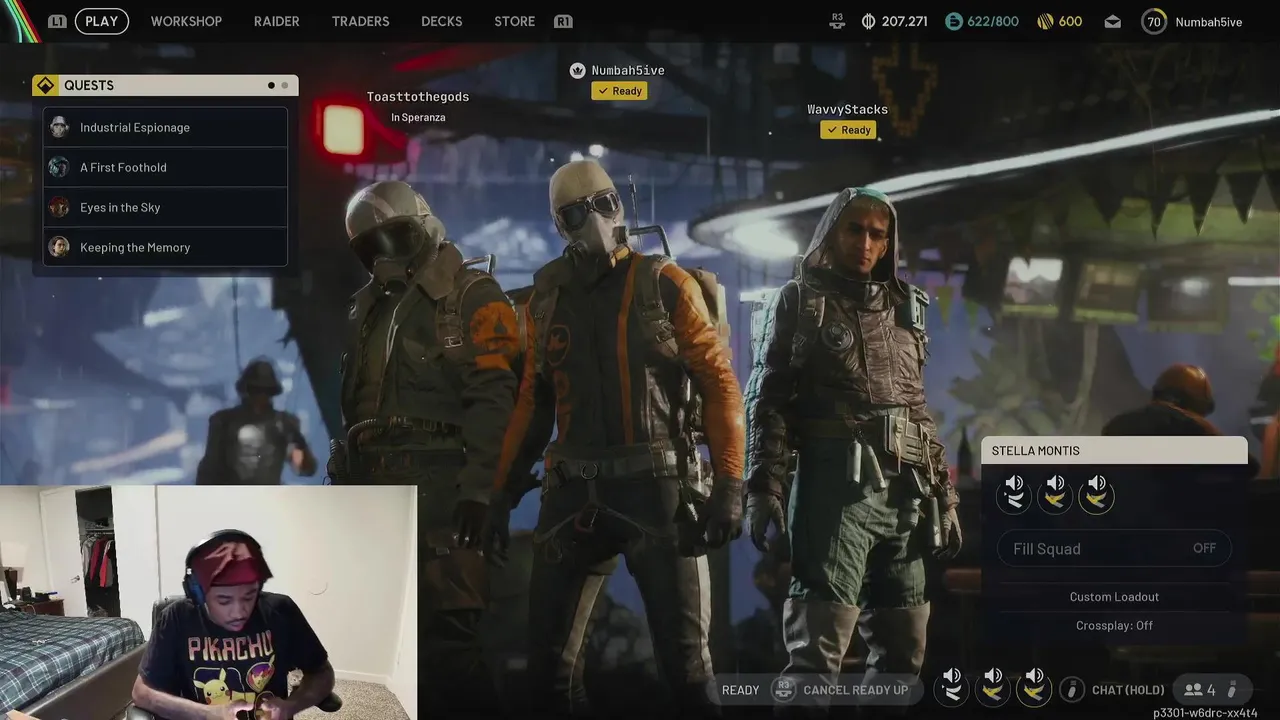Click the level 70 badge
This screenshot has width=1280, height=720.
[1154, 21]
